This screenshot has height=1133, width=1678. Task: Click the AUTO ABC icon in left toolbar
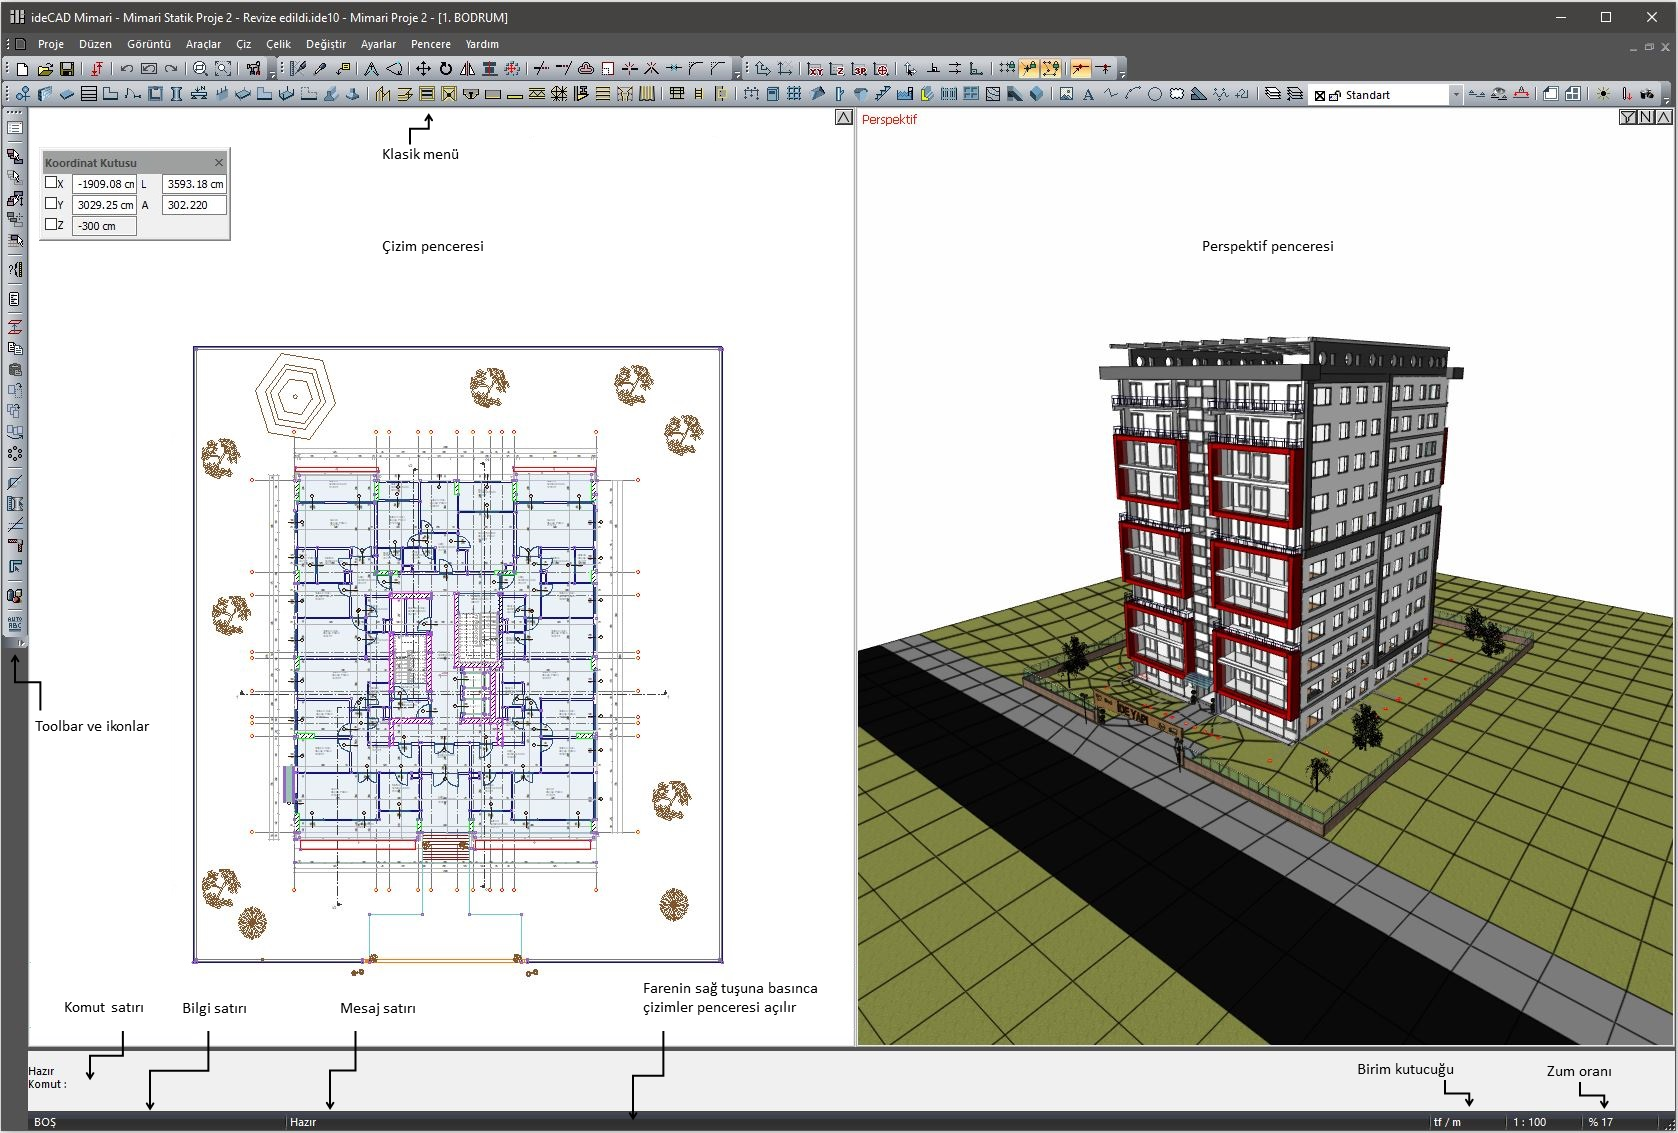pos(15,623)
